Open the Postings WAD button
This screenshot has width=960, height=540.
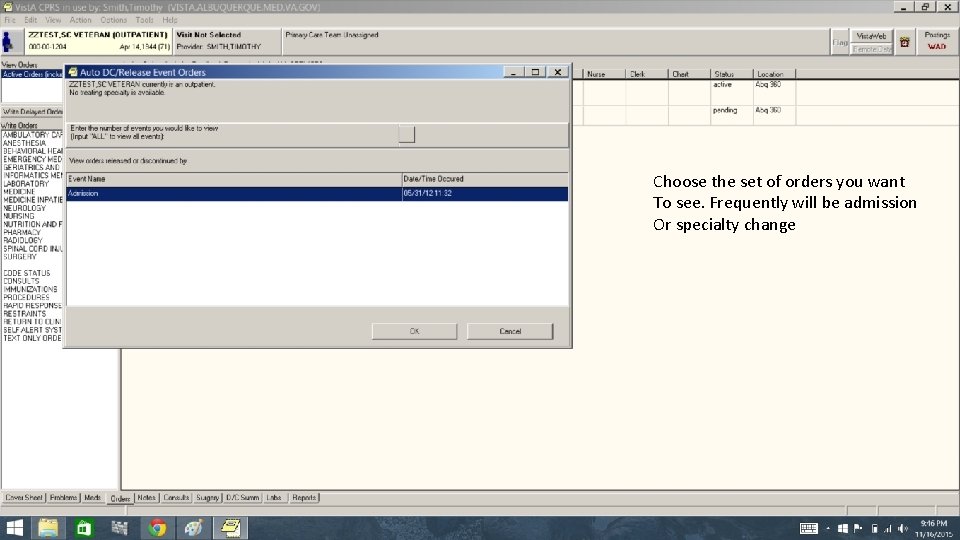tap(937, 41)
